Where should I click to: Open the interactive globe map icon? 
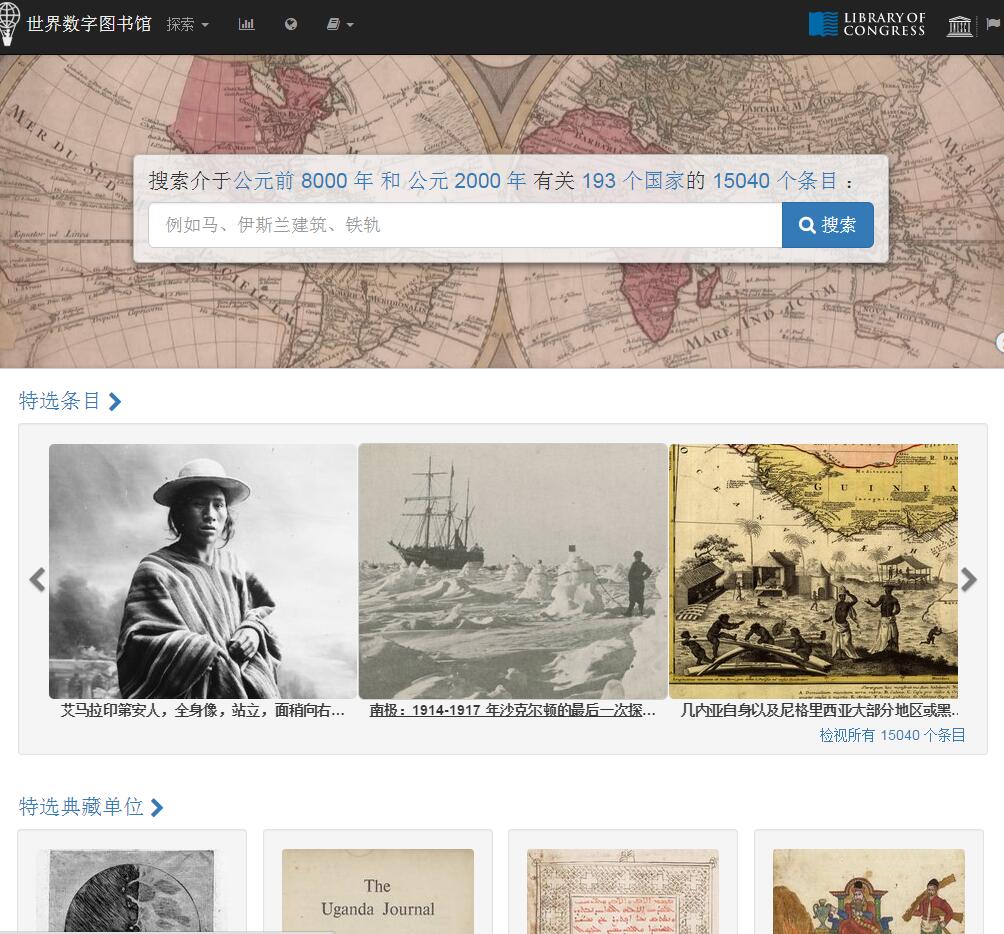pyautogui.click(x=291, y=24)
